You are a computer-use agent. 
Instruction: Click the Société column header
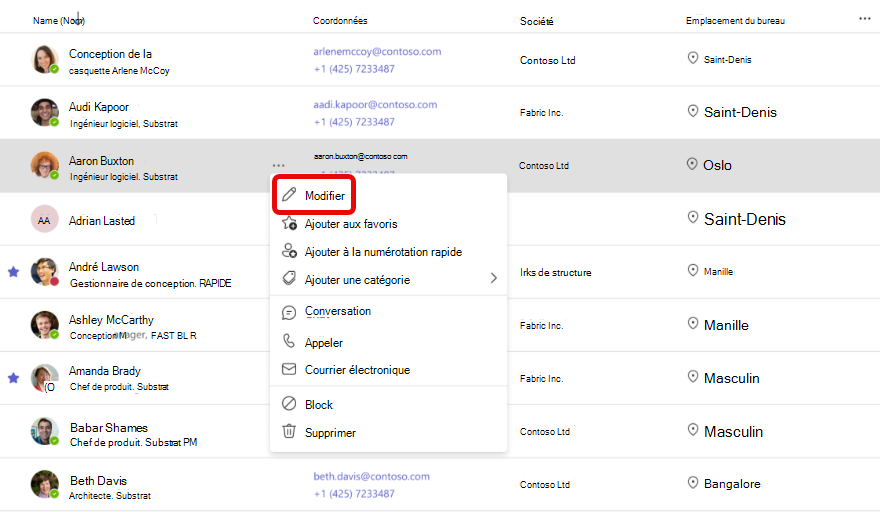point(537,21)
